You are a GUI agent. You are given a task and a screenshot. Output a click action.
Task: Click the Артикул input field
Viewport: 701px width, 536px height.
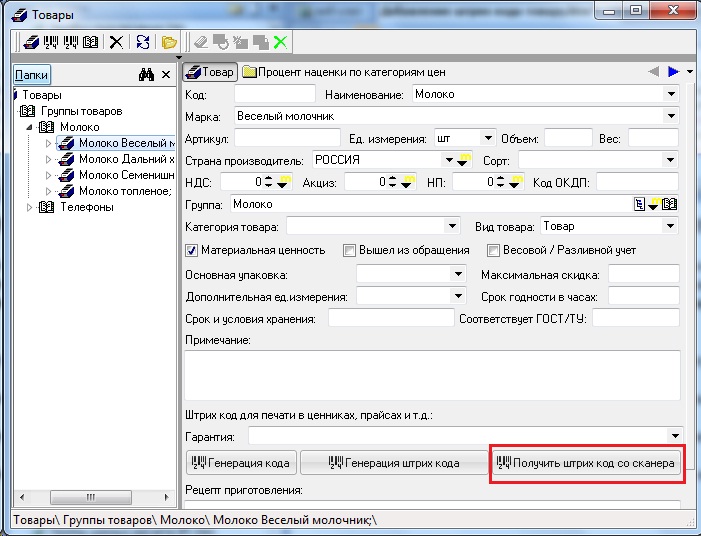287,138
